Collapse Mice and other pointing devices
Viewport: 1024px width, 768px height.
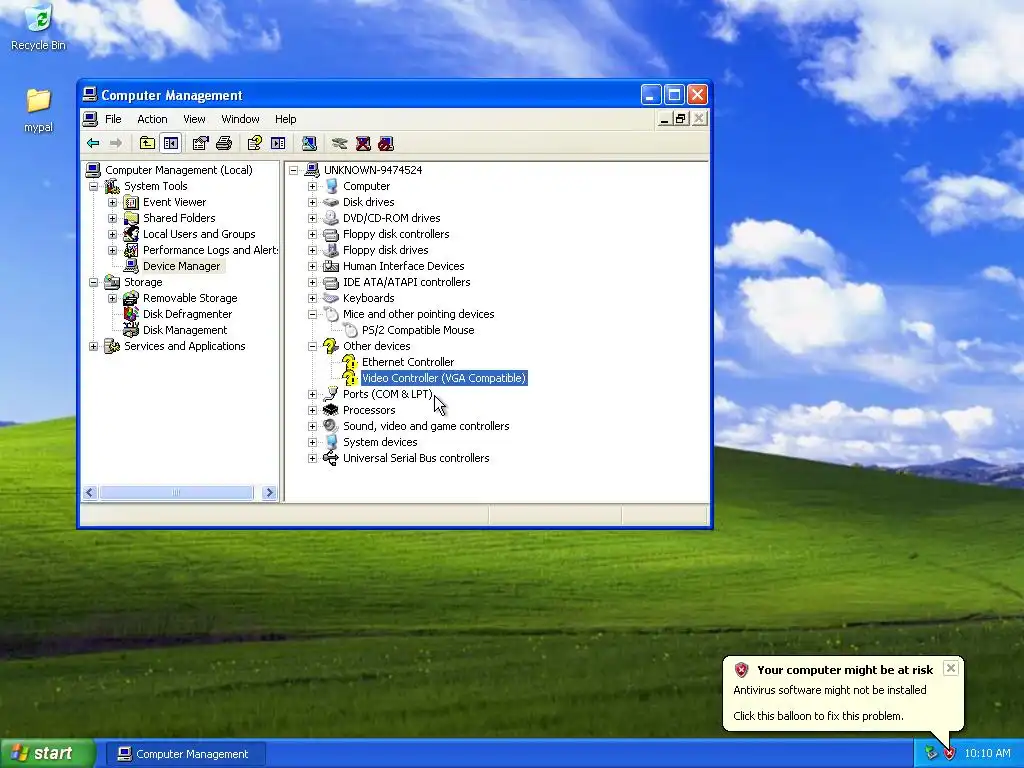coord(312,314)
